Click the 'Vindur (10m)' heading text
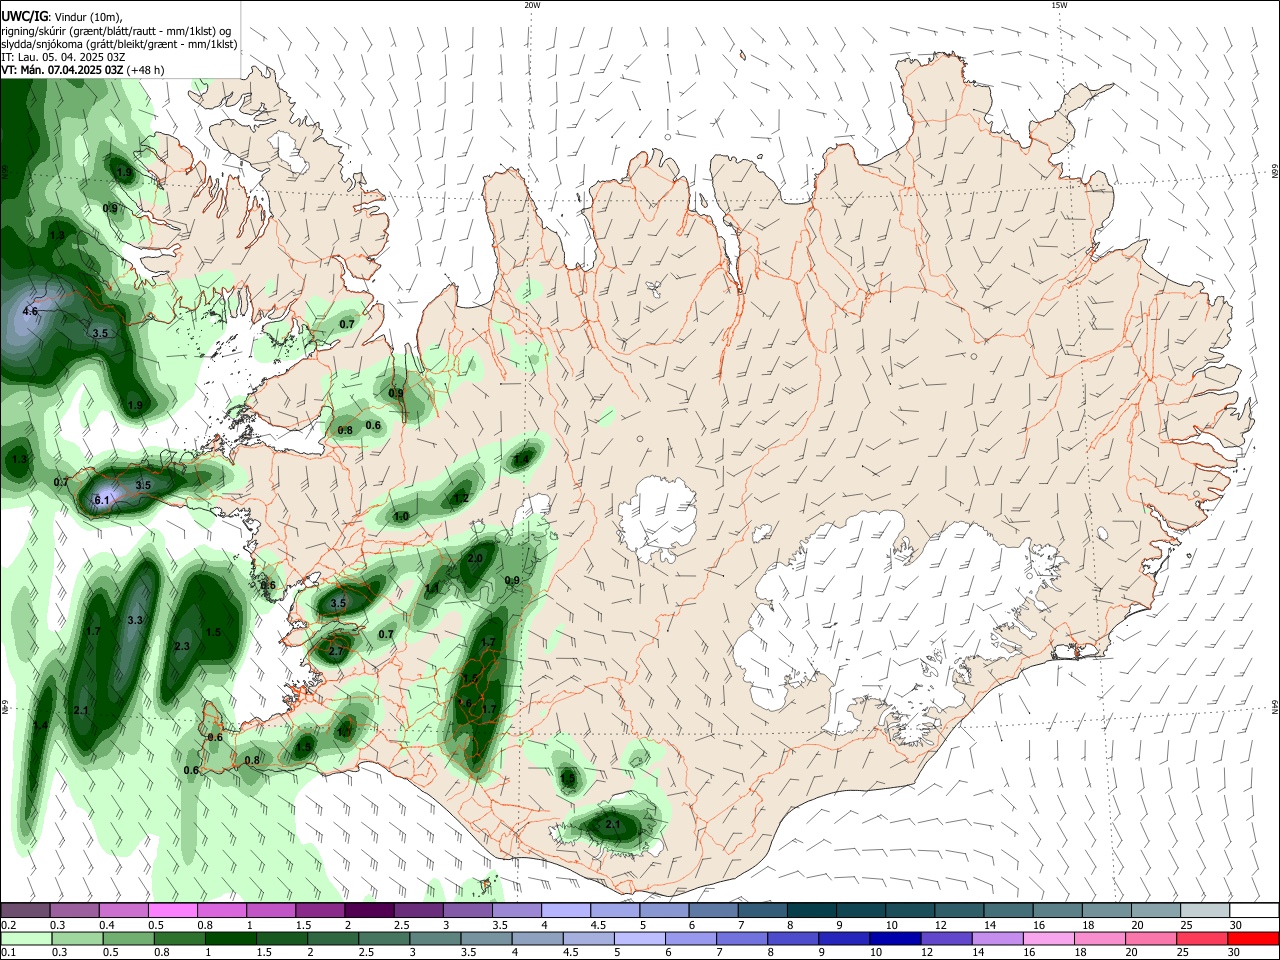1280x960 pixels. 86,17
